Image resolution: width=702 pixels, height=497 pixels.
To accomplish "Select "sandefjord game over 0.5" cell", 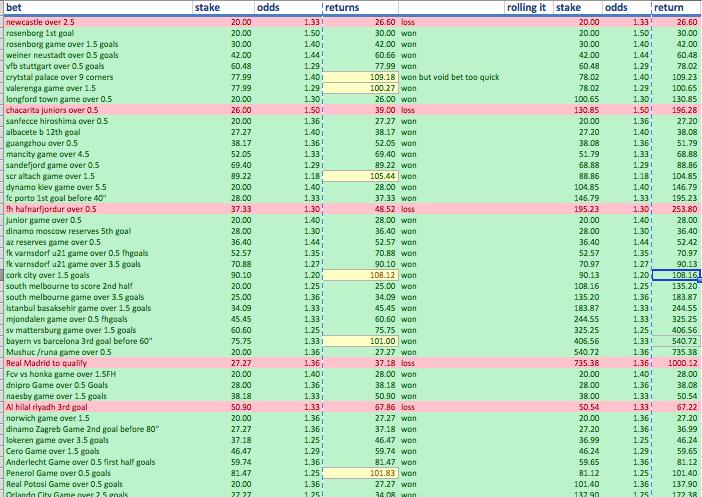I will (x=98, y=165).
